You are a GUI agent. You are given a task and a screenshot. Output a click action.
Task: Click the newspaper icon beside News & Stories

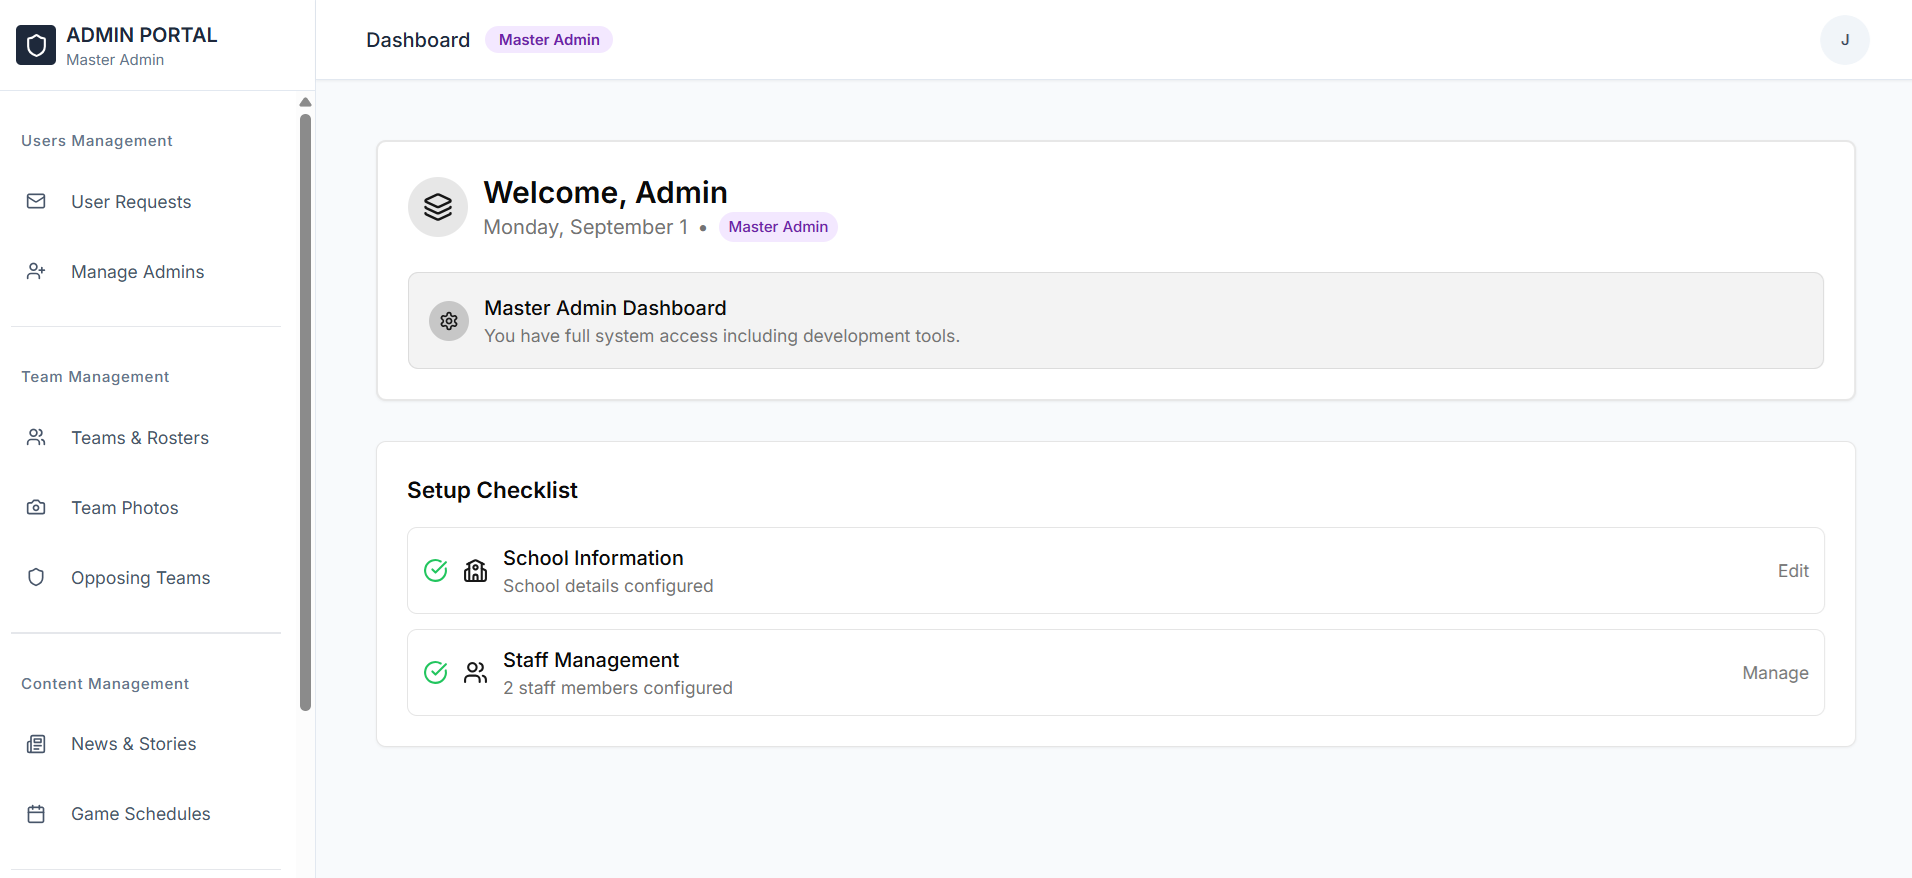pos(36,744)
